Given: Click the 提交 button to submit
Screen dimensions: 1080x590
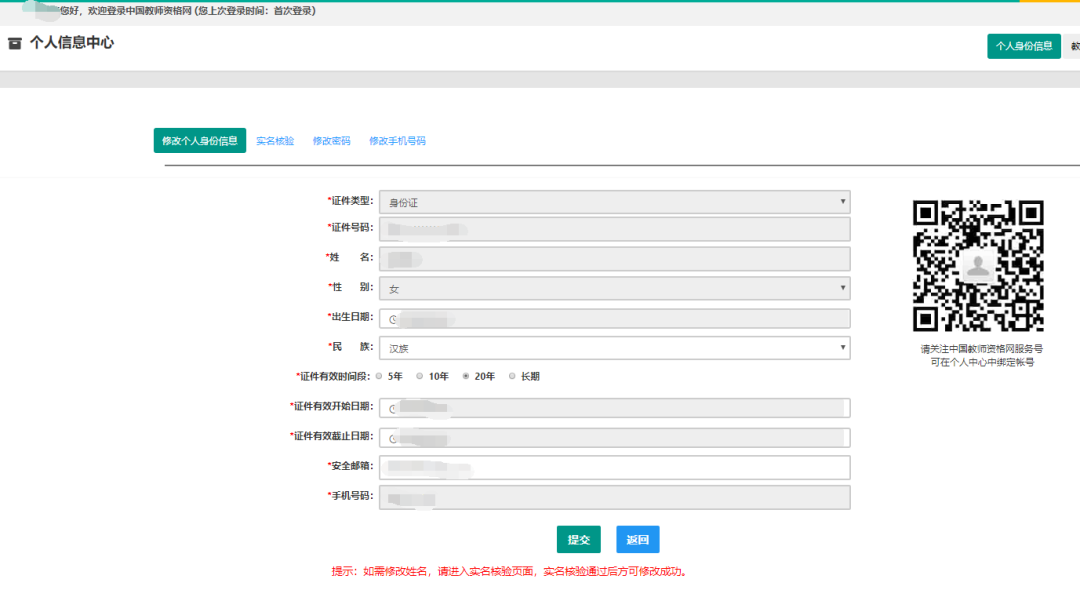Looking at the screenshot, I should tap(578, 539).
